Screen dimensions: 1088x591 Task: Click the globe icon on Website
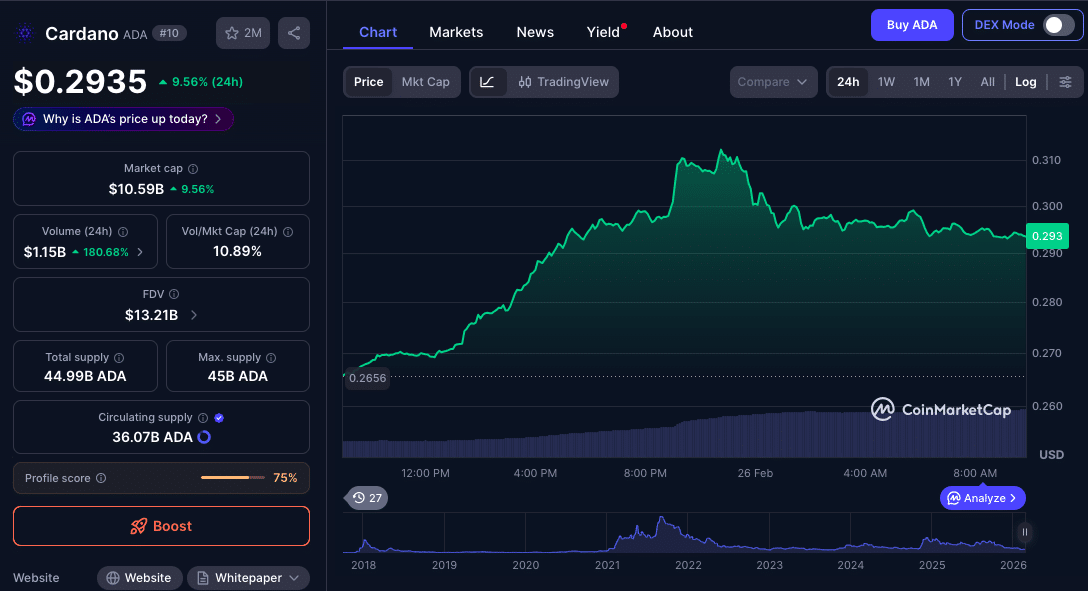point(113,578)
